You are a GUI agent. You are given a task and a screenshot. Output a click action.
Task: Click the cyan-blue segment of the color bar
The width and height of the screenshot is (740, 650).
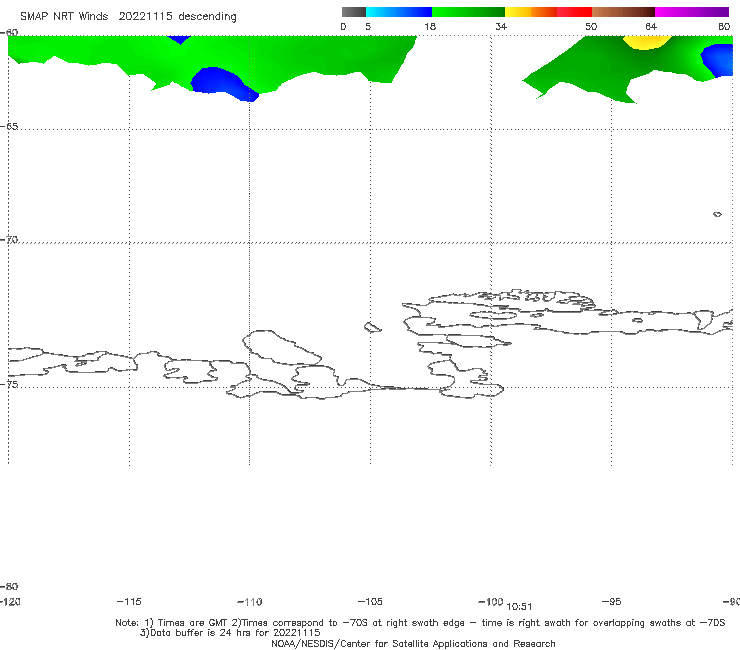[x=399, y=12]
